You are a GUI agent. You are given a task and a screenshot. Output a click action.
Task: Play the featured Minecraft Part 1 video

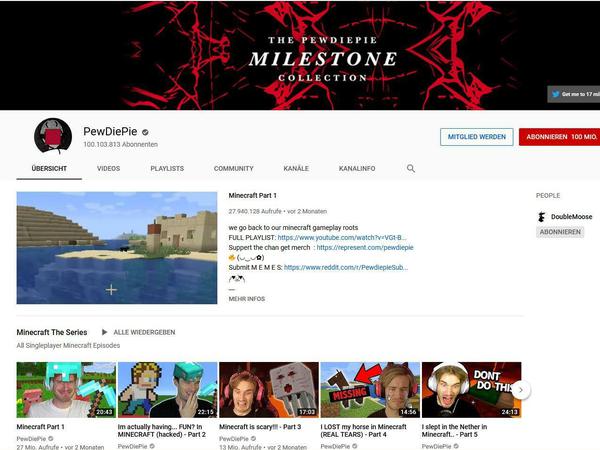pyautogui.click(x=117, y=248)
